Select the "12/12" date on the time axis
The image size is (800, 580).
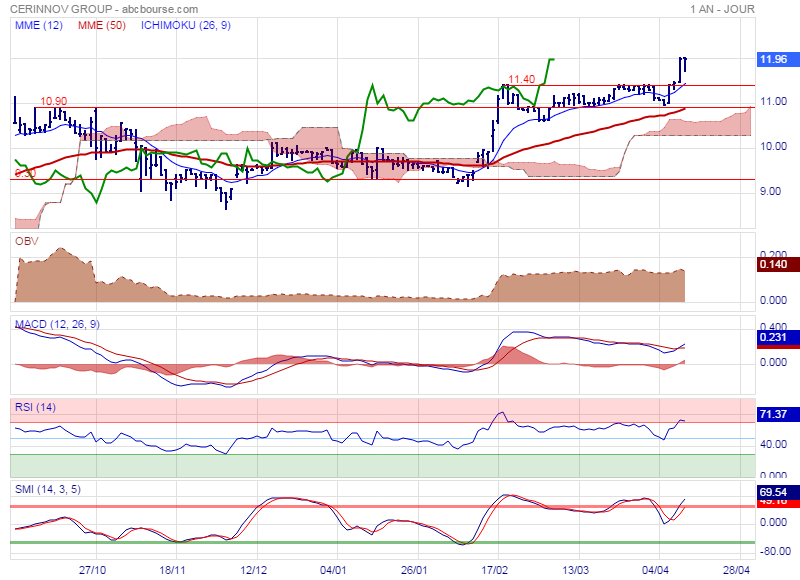253,570
